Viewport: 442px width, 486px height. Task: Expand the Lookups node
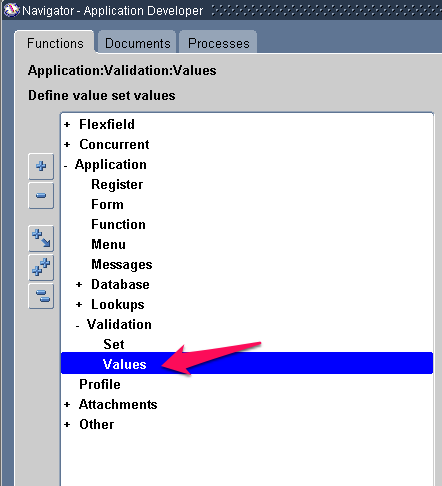(x=79, y=305)
